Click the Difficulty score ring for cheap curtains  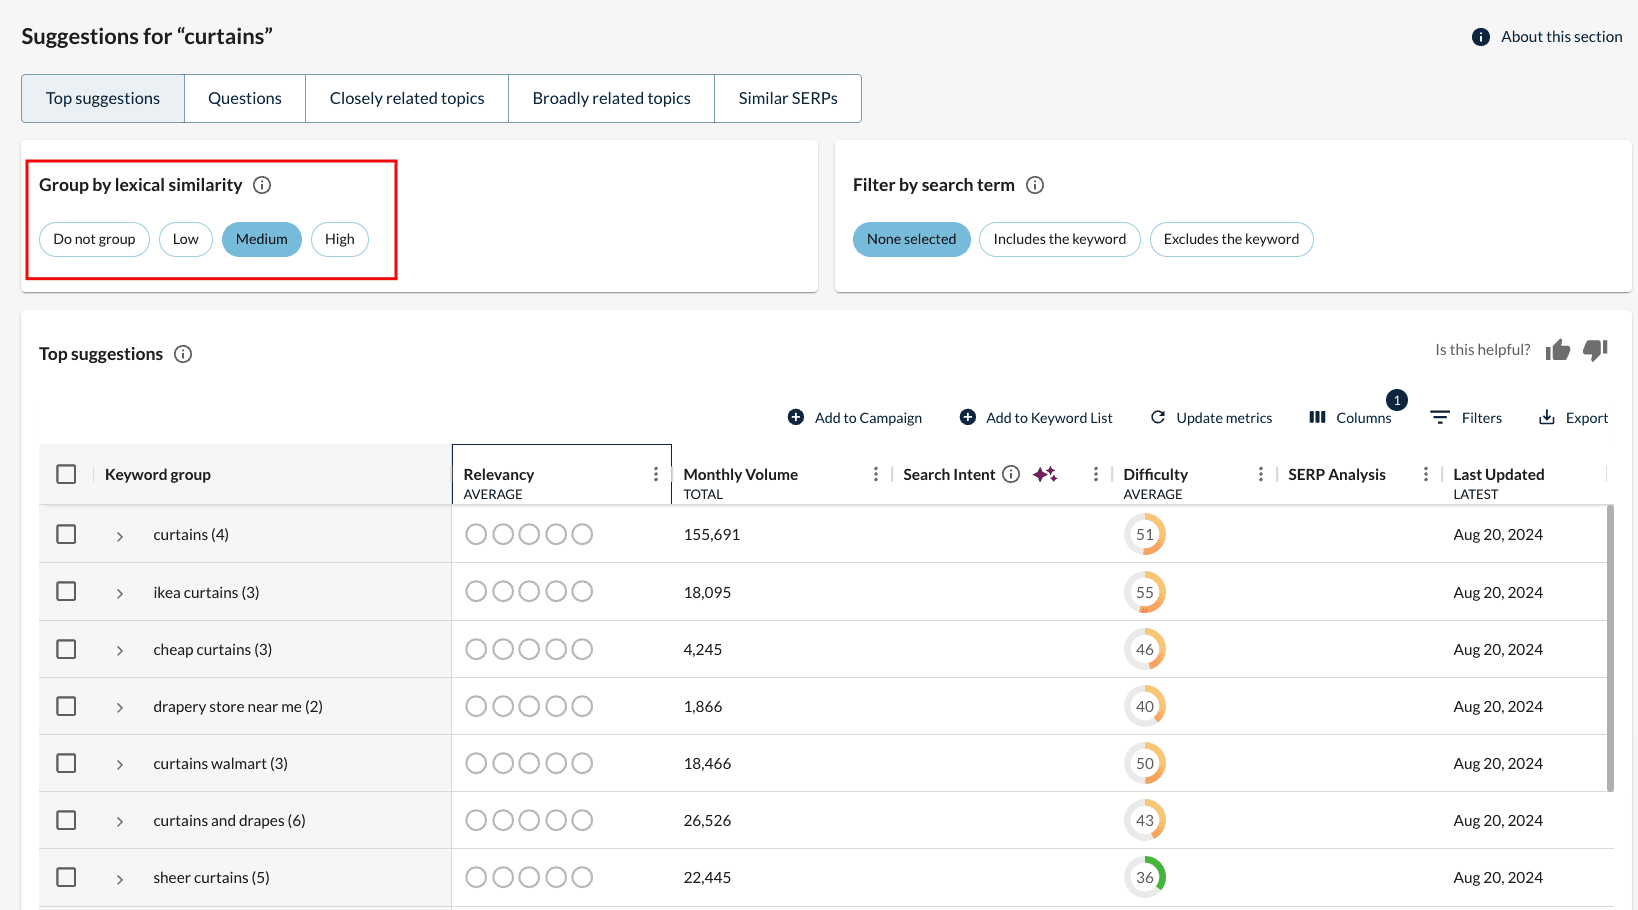(1145, 649)
